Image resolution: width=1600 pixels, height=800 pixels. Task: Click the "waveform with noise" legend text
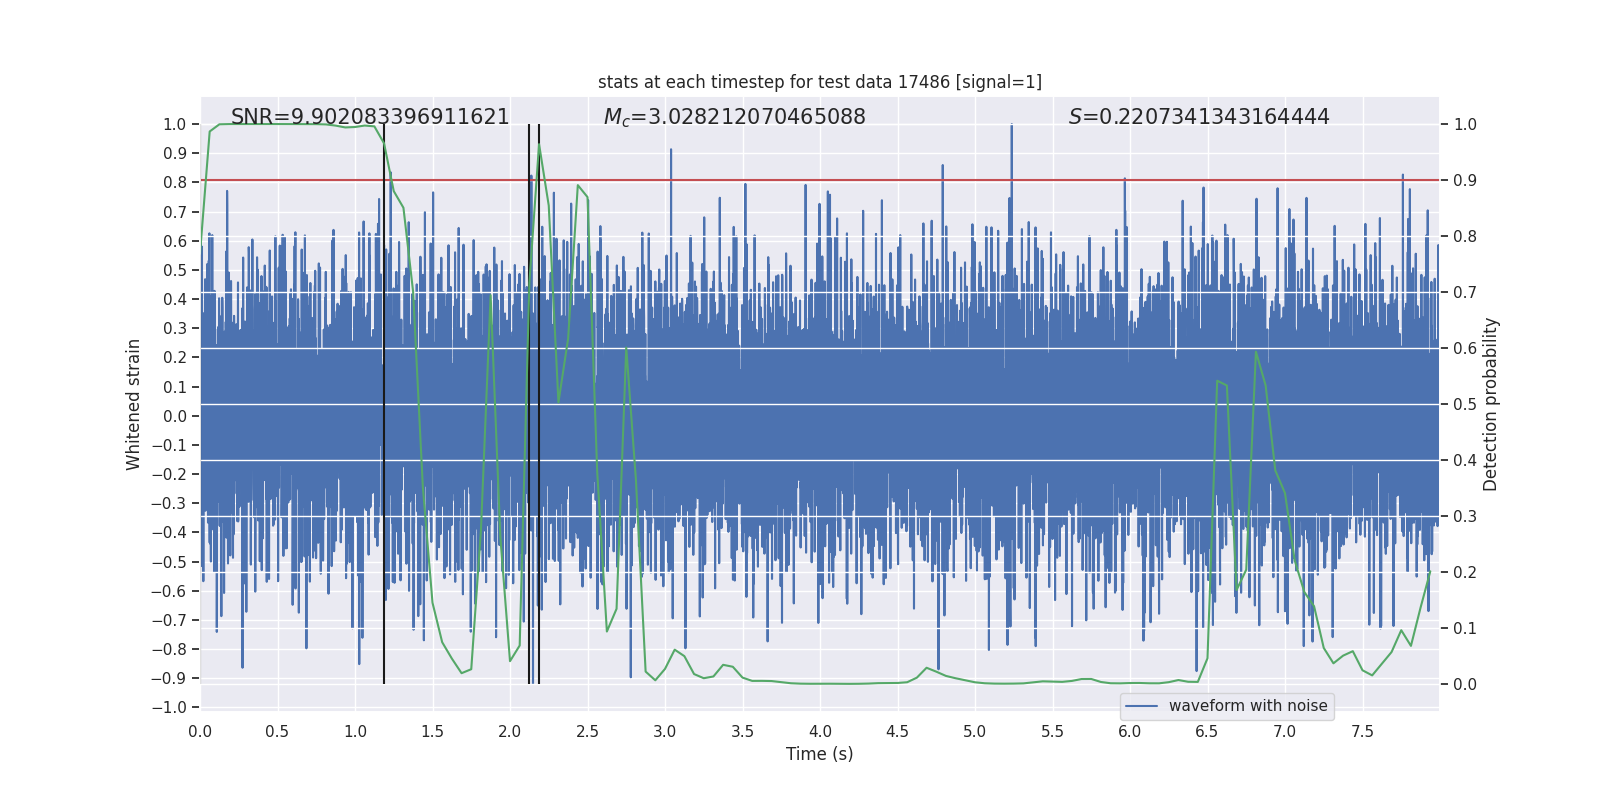[x=1248, y=706]
